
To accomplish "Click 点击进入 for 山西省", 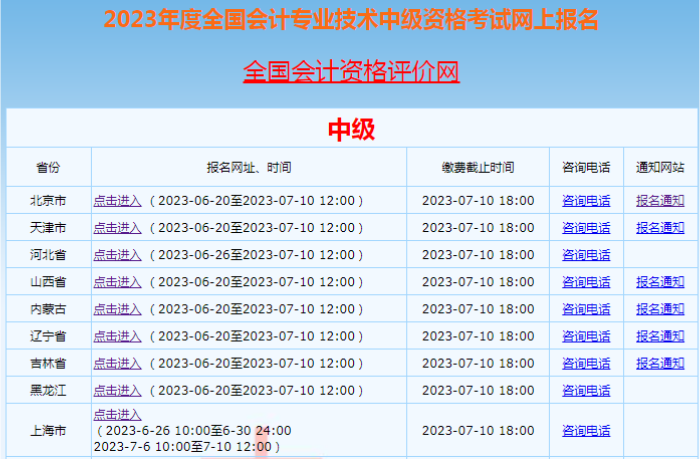I will (x=117, y=282).
